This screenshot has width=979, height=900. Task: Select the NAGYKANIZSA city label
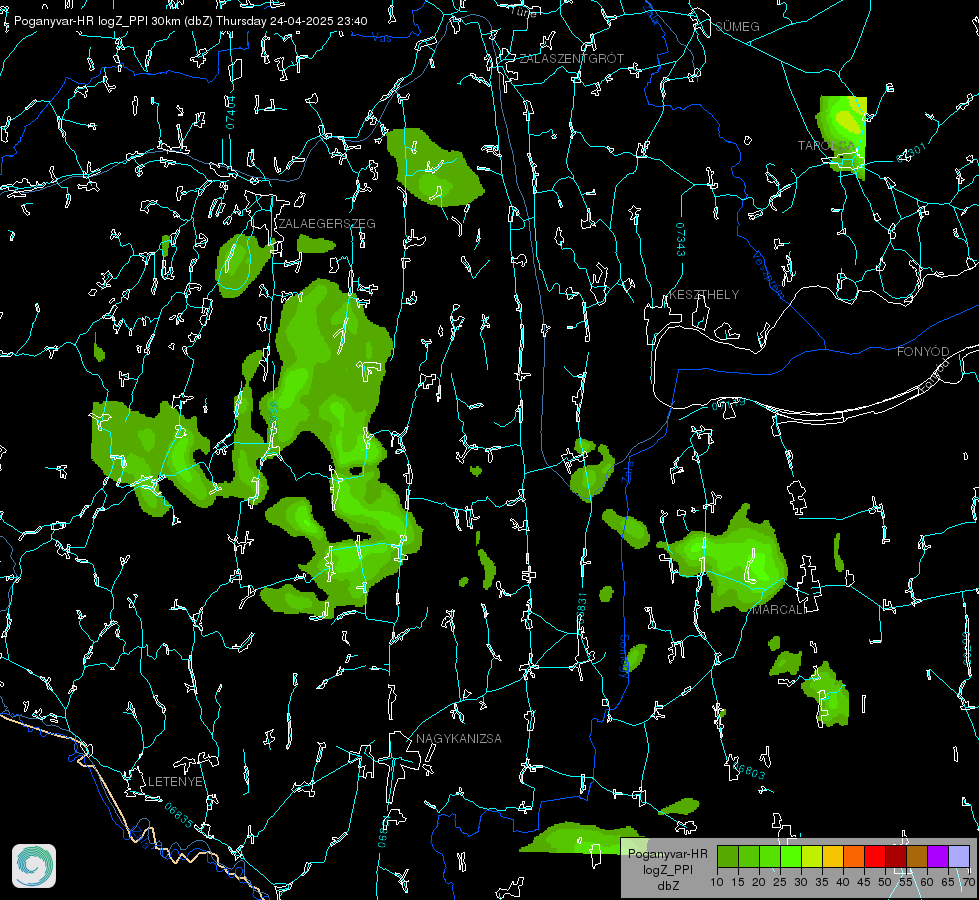coord(459,738)
